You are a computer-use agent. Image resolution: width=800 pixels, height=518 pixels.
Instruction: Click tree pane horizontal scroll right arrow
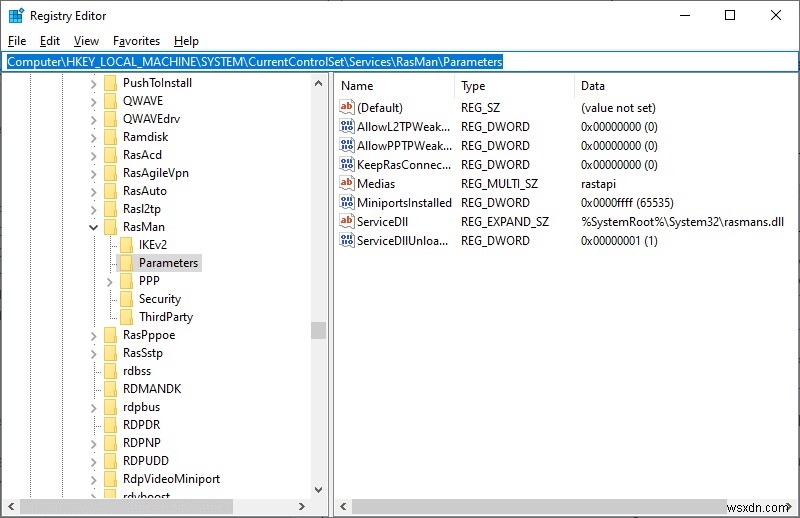click(302, 506)
